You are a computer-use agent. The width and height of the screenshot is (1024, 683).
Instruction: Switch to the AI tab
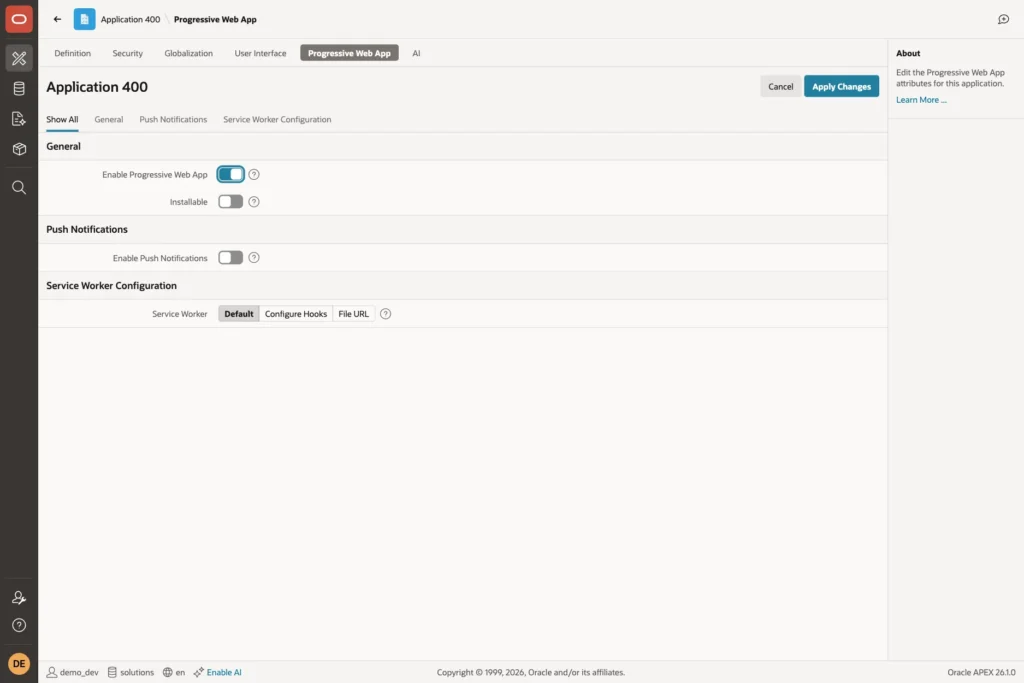point(416,53)
